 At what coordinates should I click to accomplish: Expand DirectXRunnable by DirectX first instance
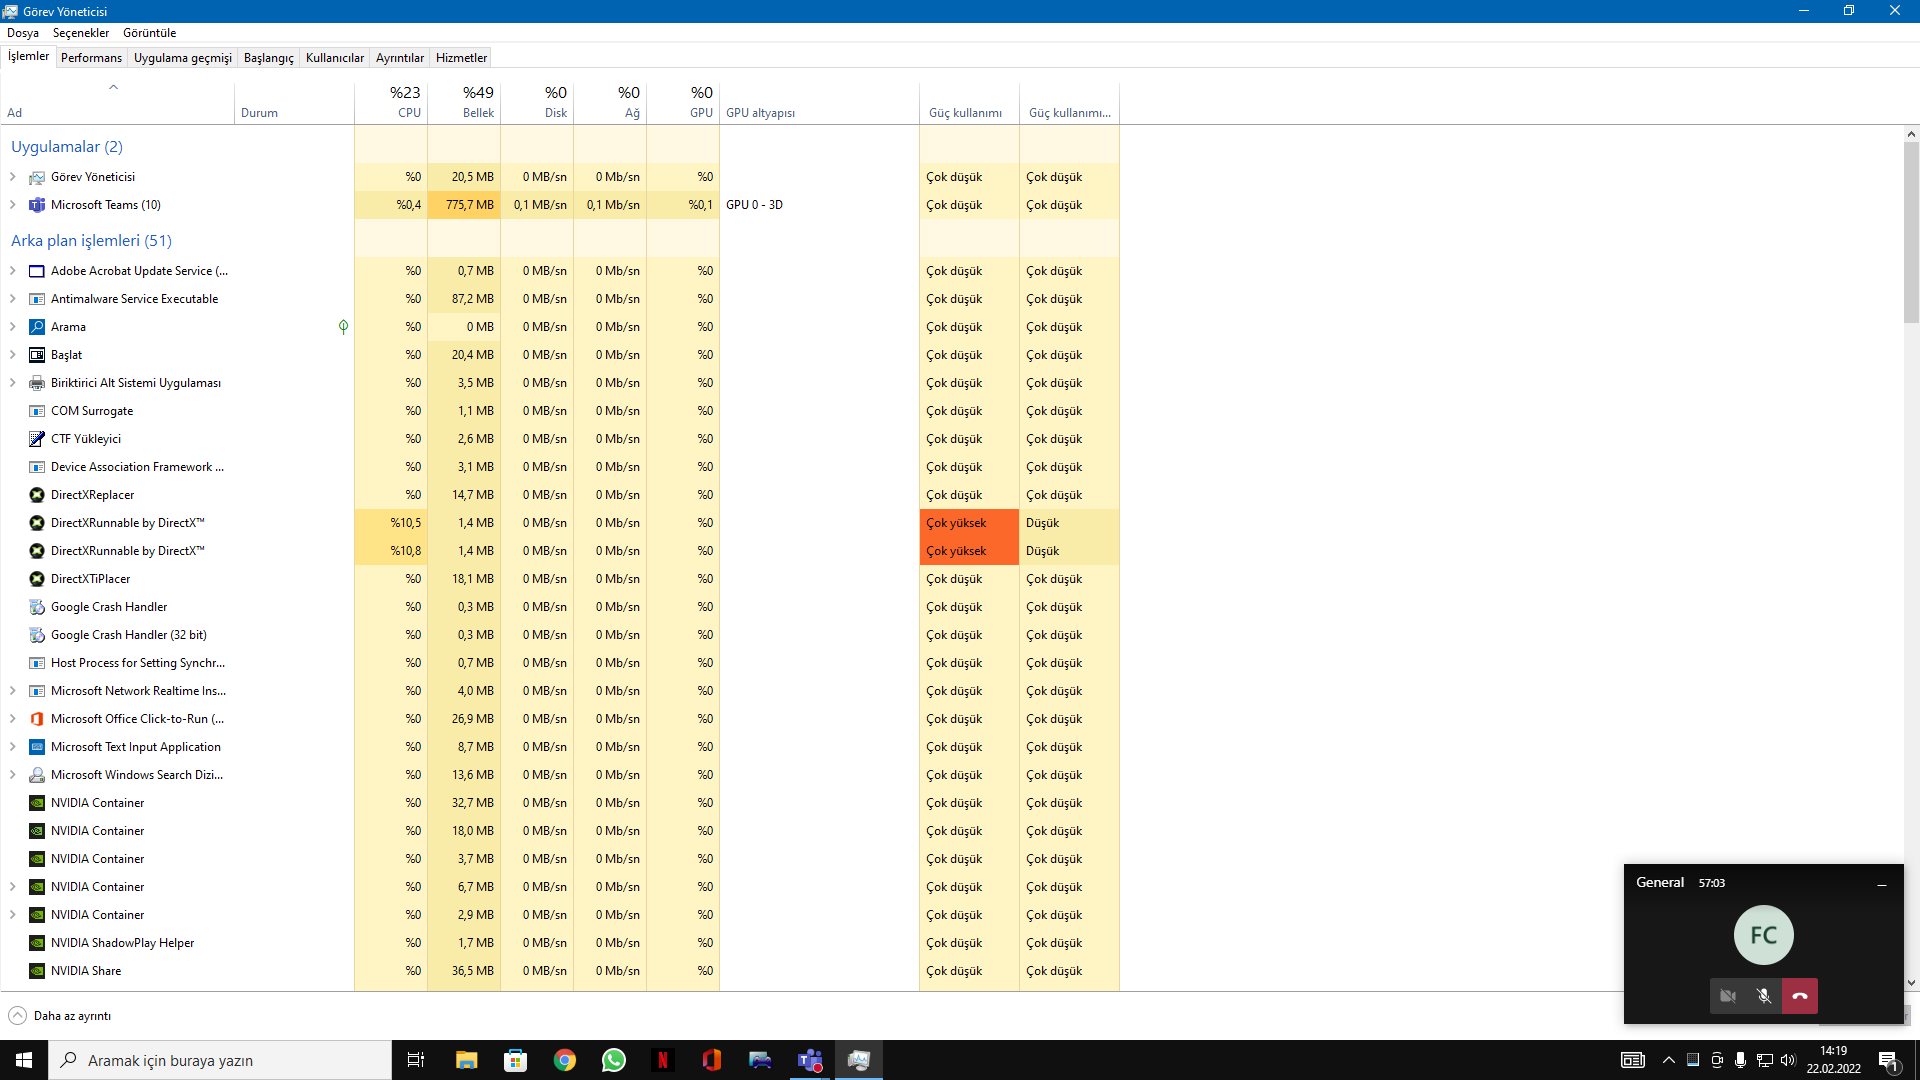click(13, 522)
